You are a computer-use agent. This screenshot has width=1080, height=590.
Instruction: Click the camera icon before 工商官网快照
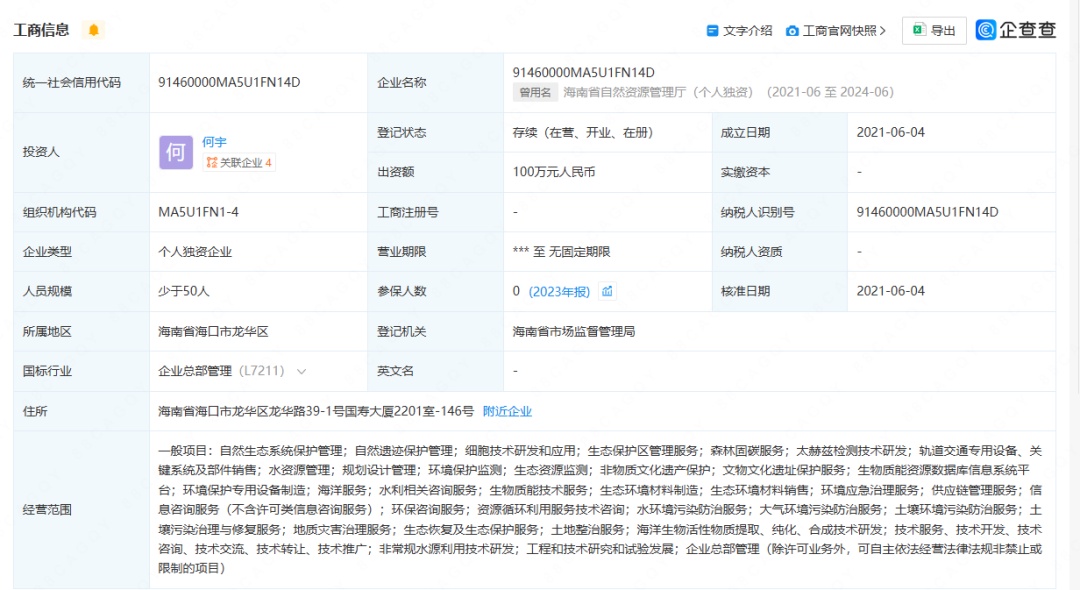coord(793,31)
